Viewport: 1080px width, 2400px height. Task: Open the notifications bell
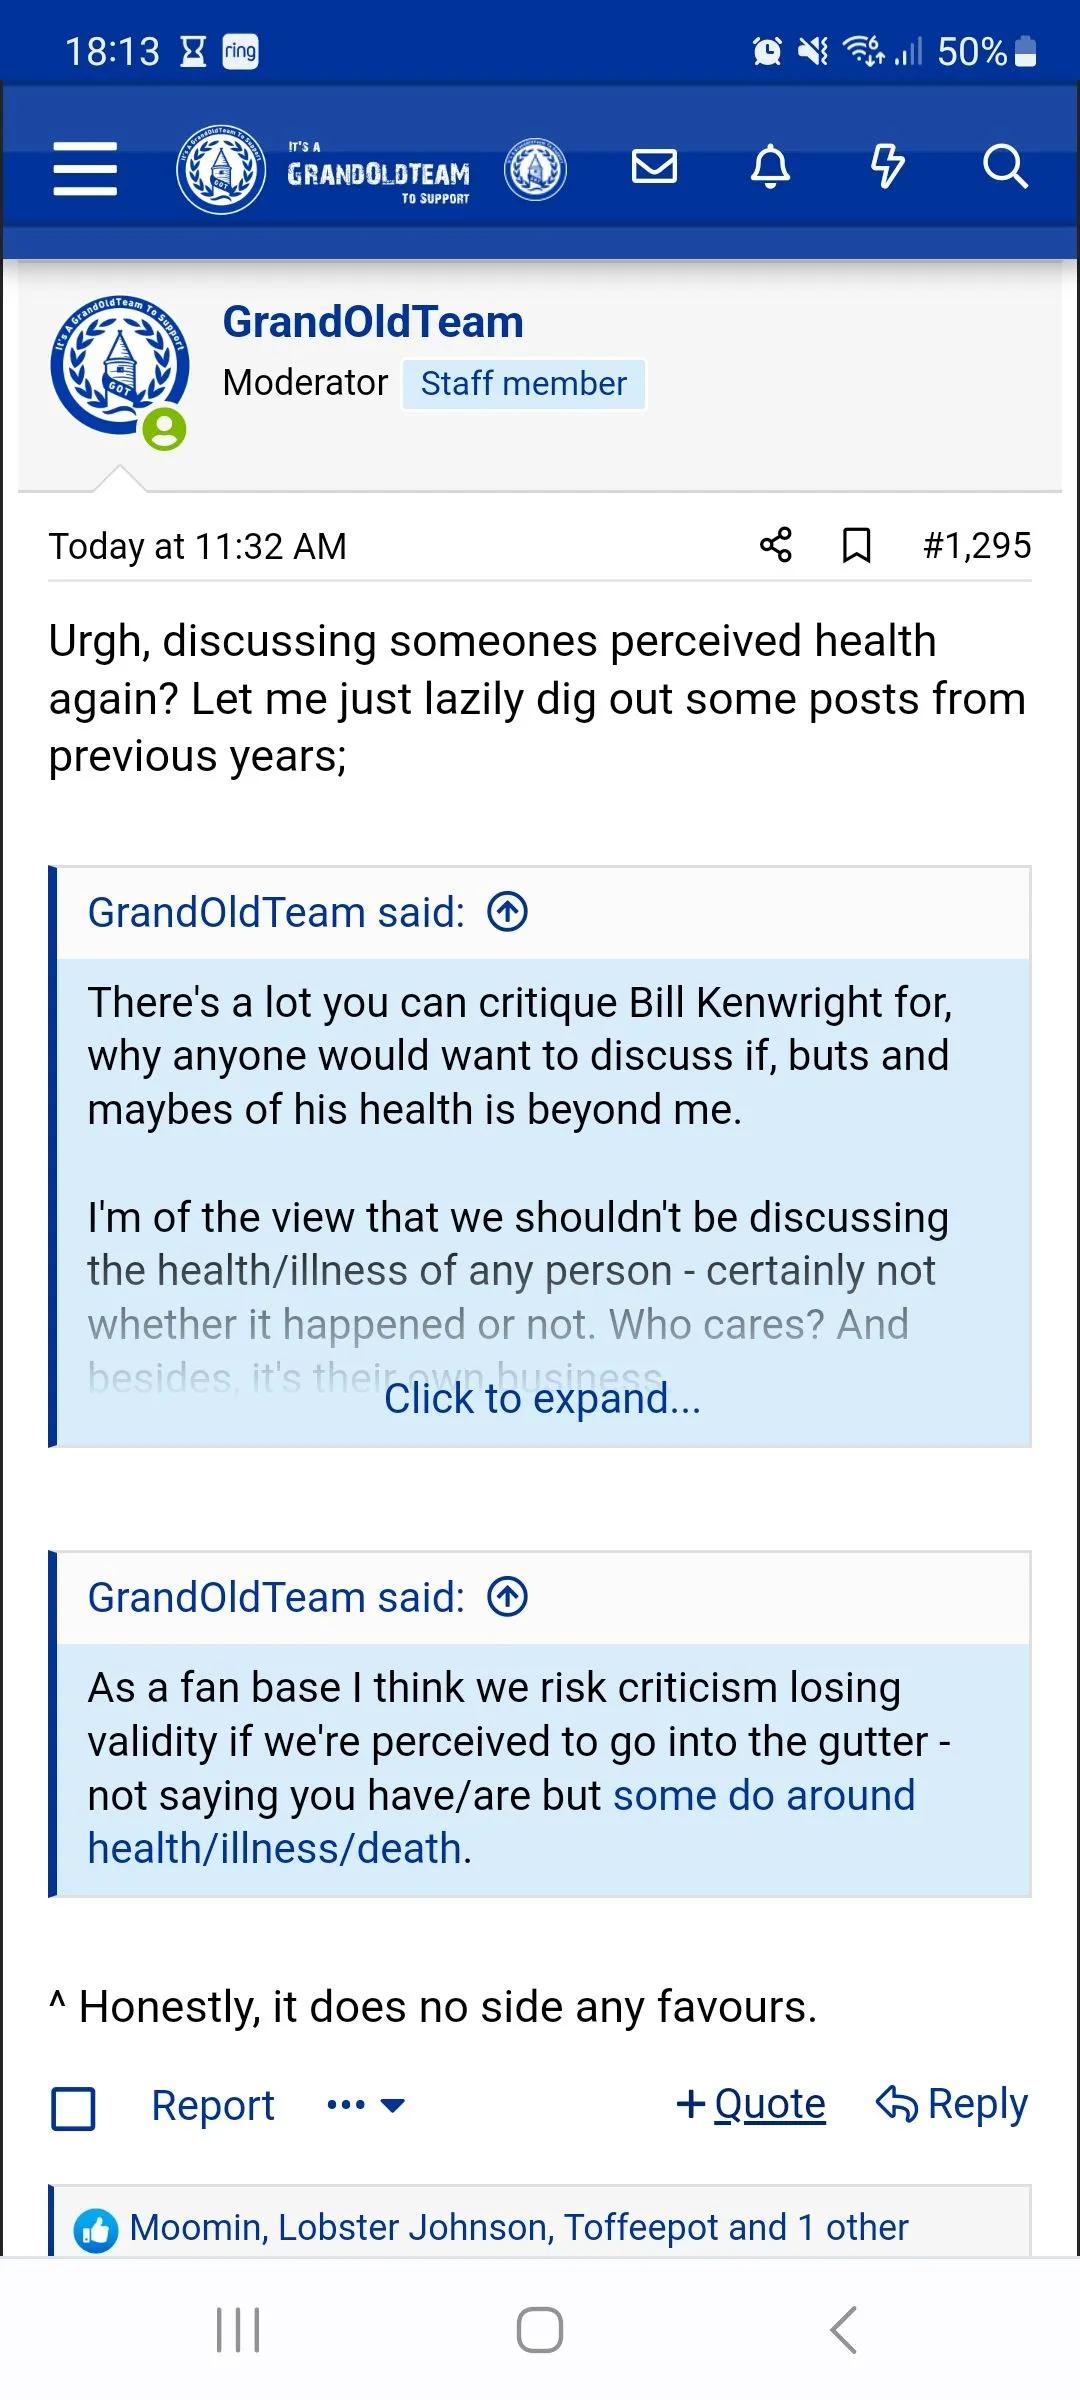coord(770,166)
